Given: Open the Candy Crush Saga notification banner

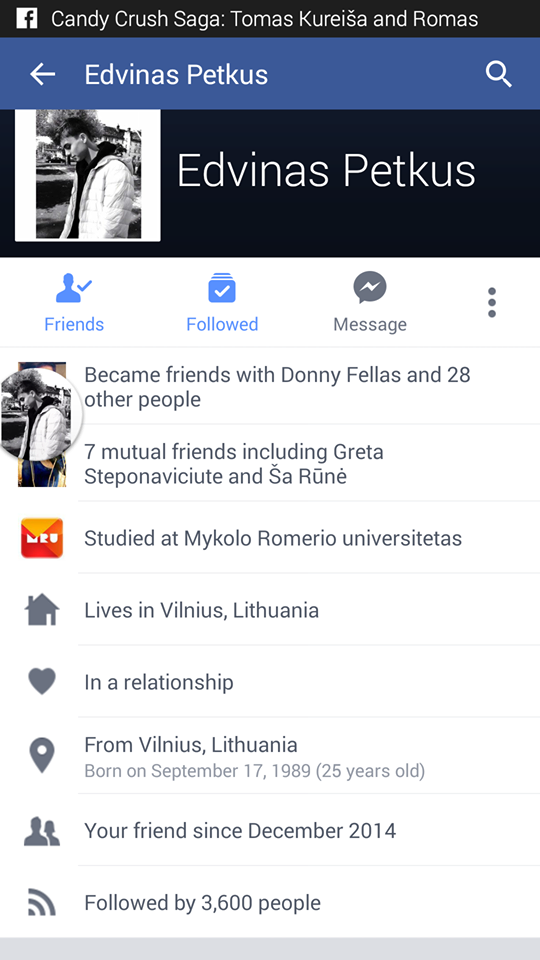Looking at the screenshot, I should point(270,19).
